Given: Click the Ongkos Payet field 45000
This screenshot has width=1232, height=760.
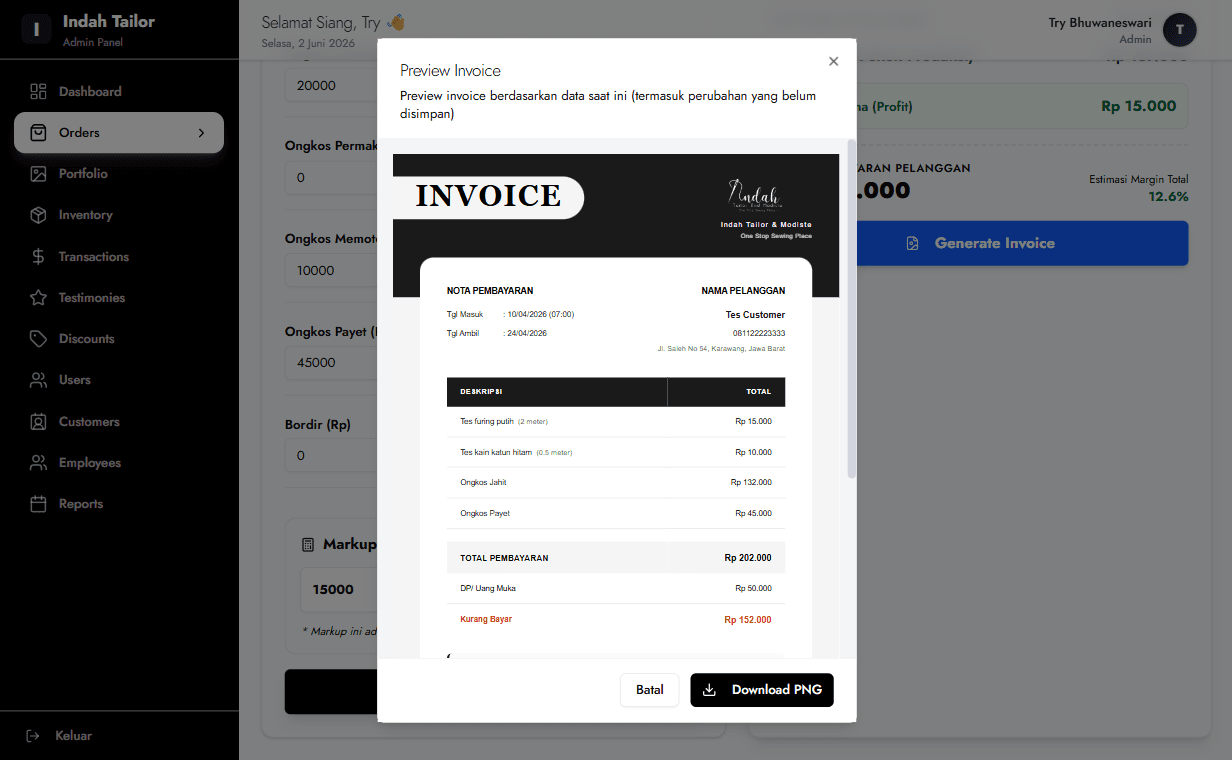Looking at the screenshot, I should (x=331, y=362).
